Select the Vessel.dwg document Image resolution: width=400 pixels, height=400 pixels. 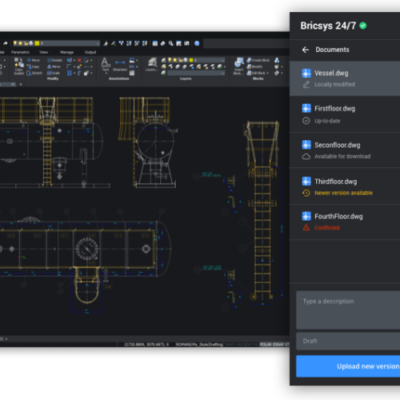(345, 79)
